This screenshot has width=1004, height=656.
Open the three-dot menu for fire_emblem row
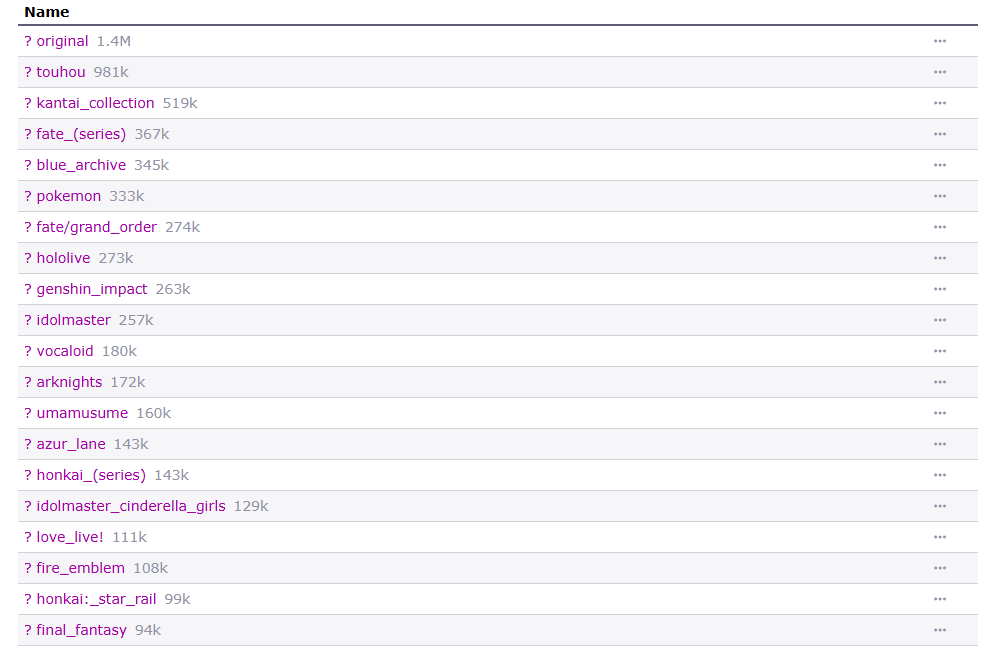pyautogui.click(x=939, y=568)
